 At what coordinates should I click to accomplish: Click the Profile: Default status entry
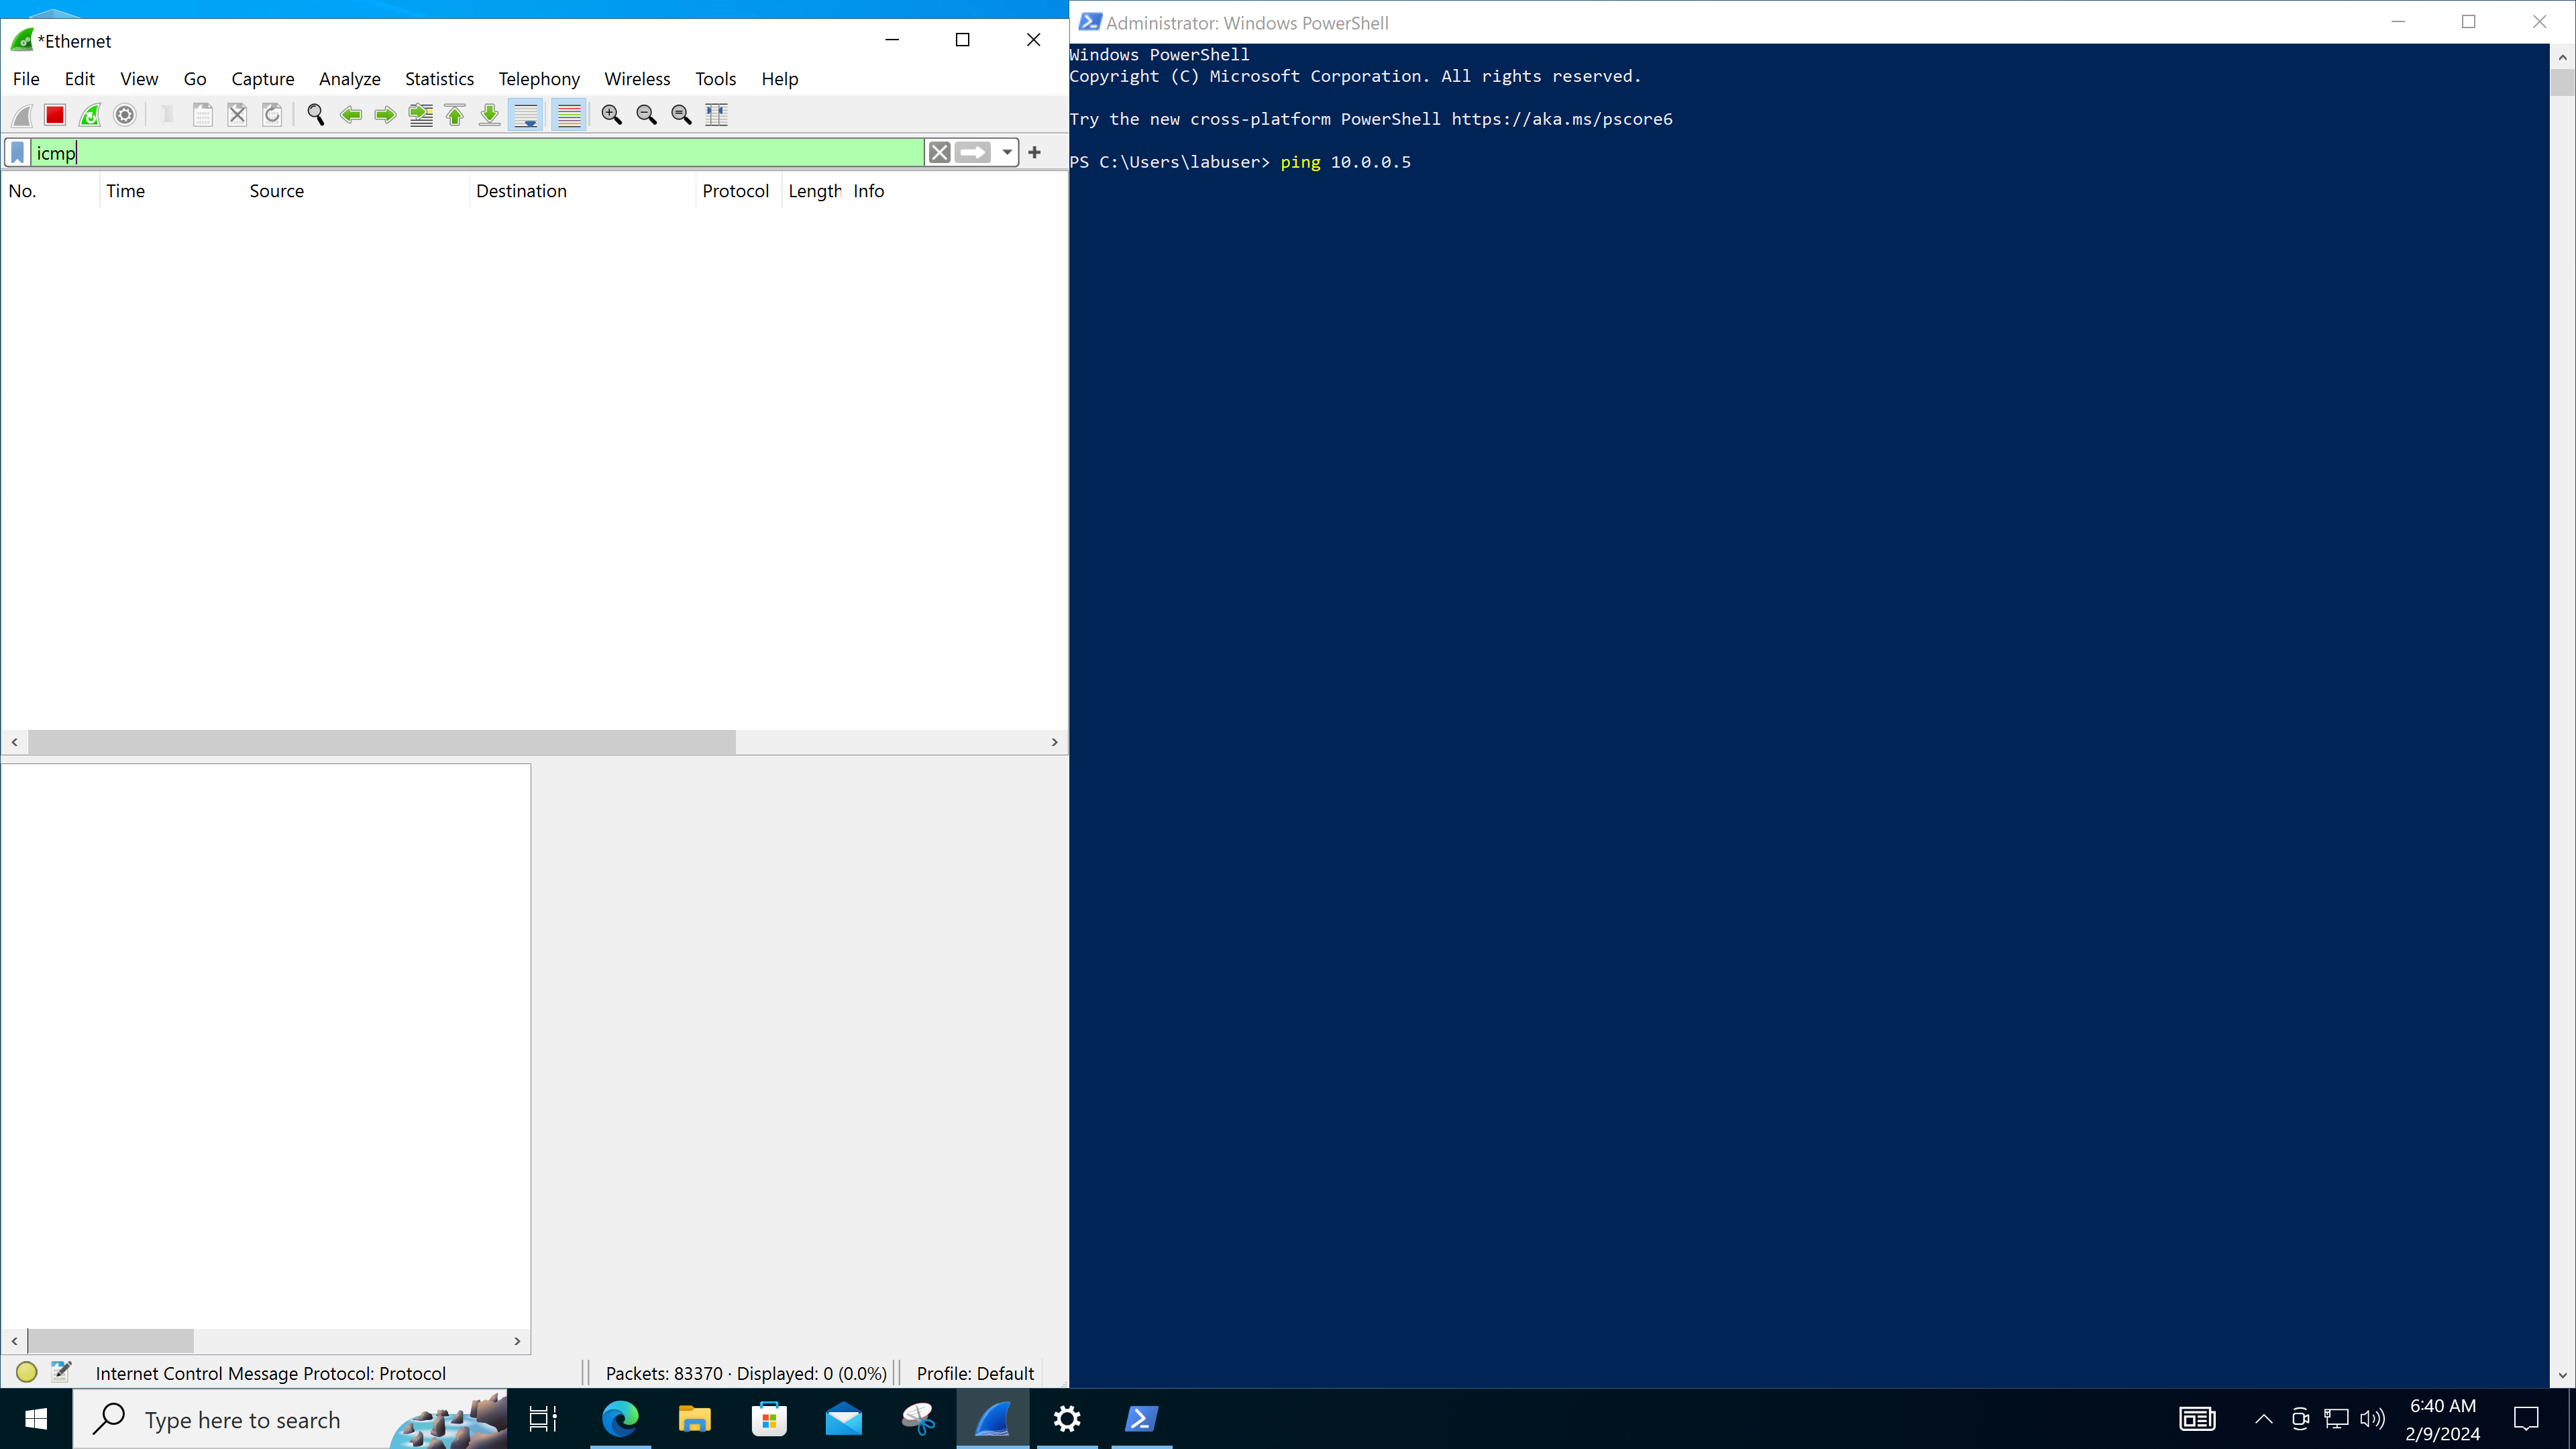tap(975, 1374)
